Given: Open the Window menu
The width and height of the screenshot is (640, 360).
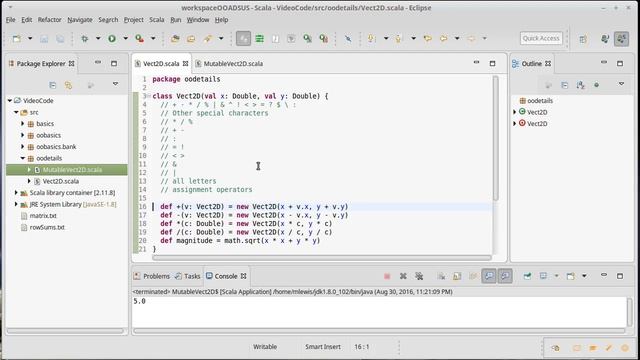Looking at the screenshot, I should (x=198, y=20).
